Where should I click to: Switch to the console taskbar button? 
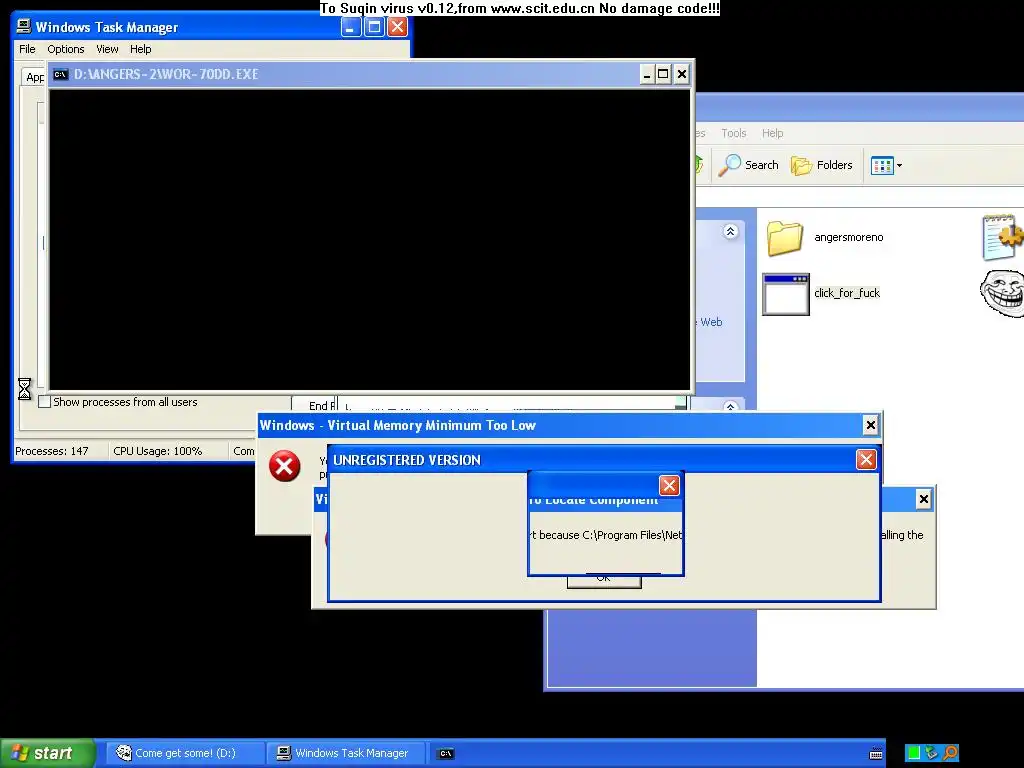(x=446, y=754)
